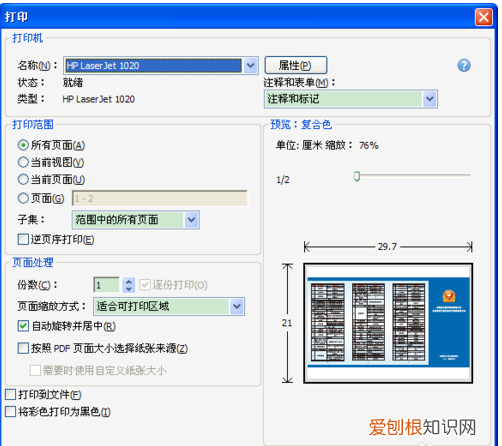Choose the 当前页面(U) radio option
This screenshot has width=502, height=446.
coord(23,179)
